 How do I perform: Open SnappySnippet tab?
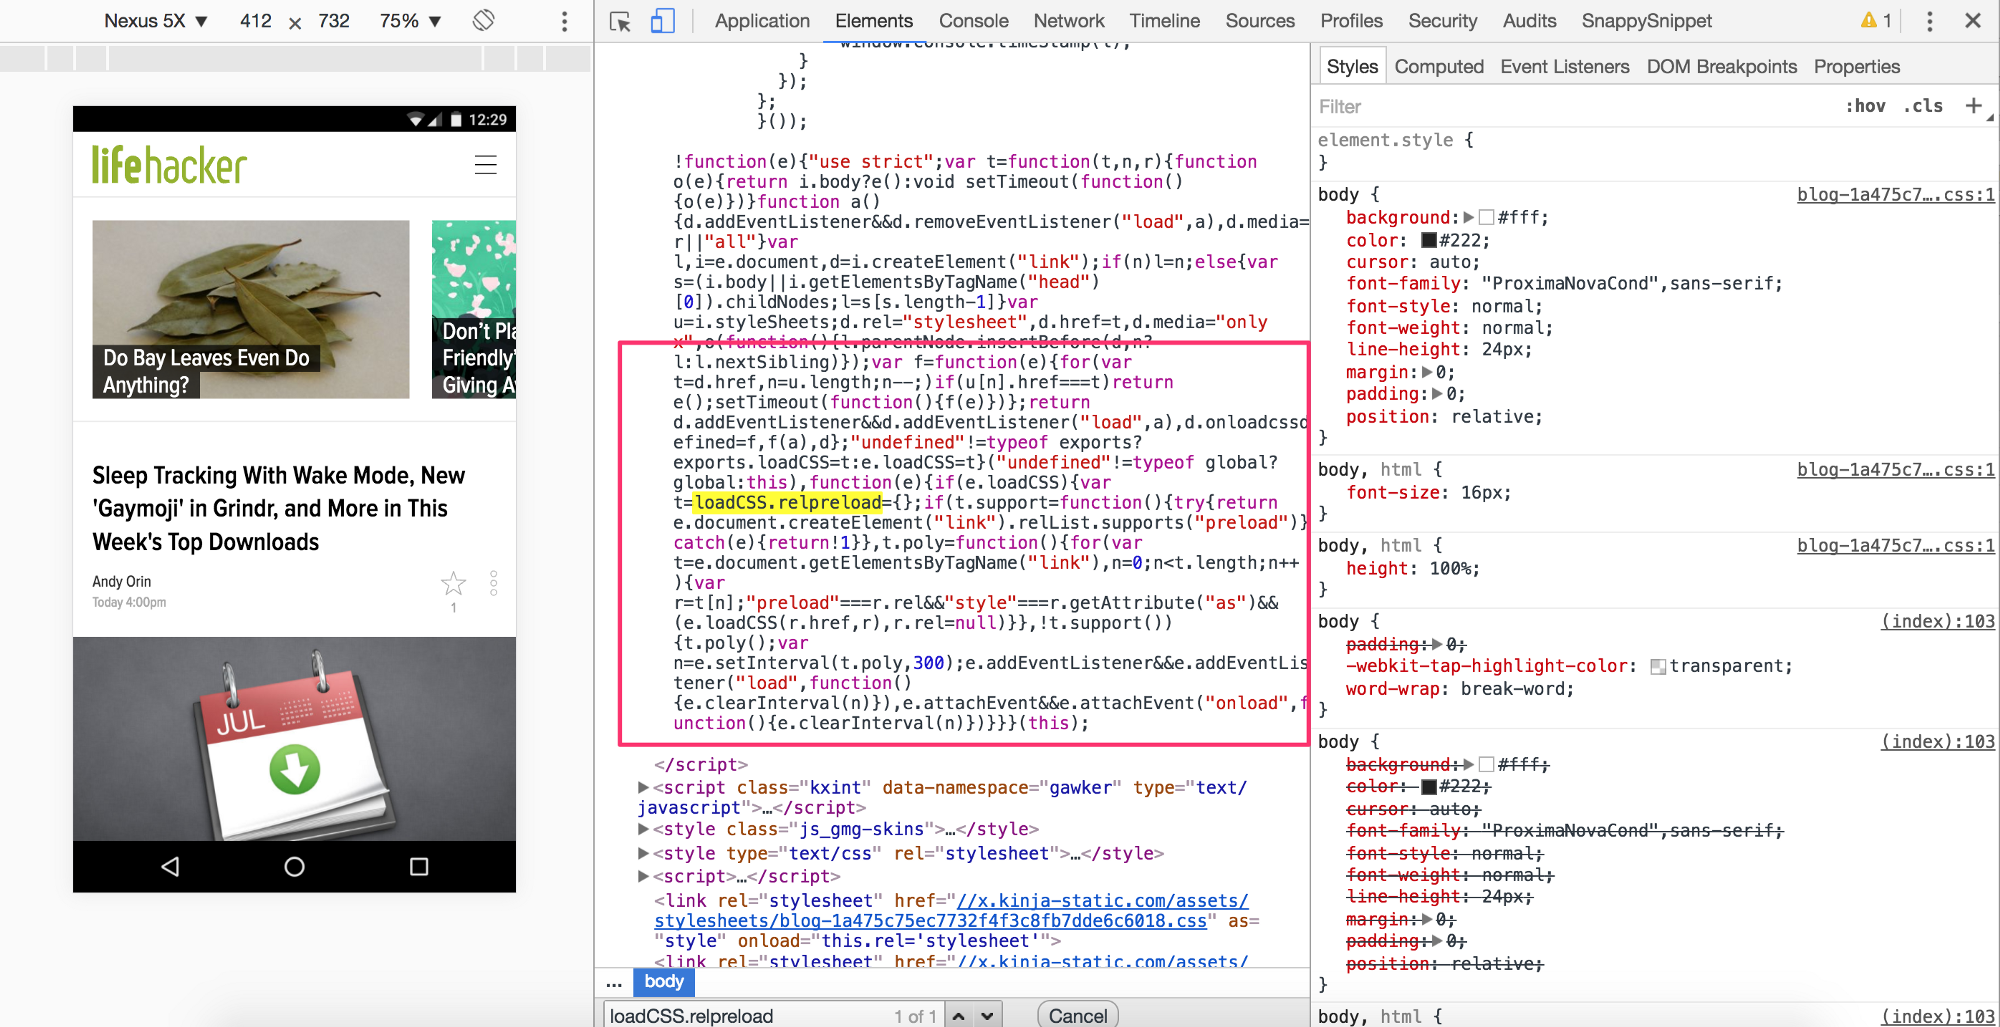[x=1646, y=21]
